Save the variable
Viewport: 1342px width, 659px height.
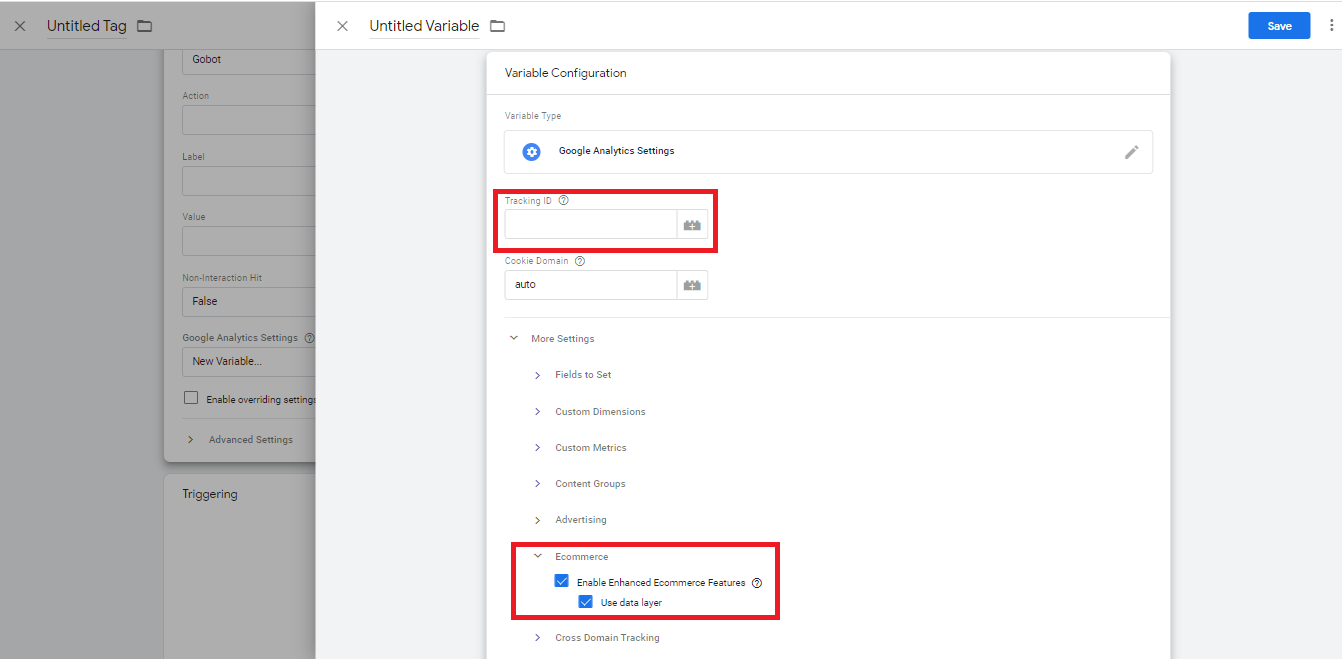1279,26
